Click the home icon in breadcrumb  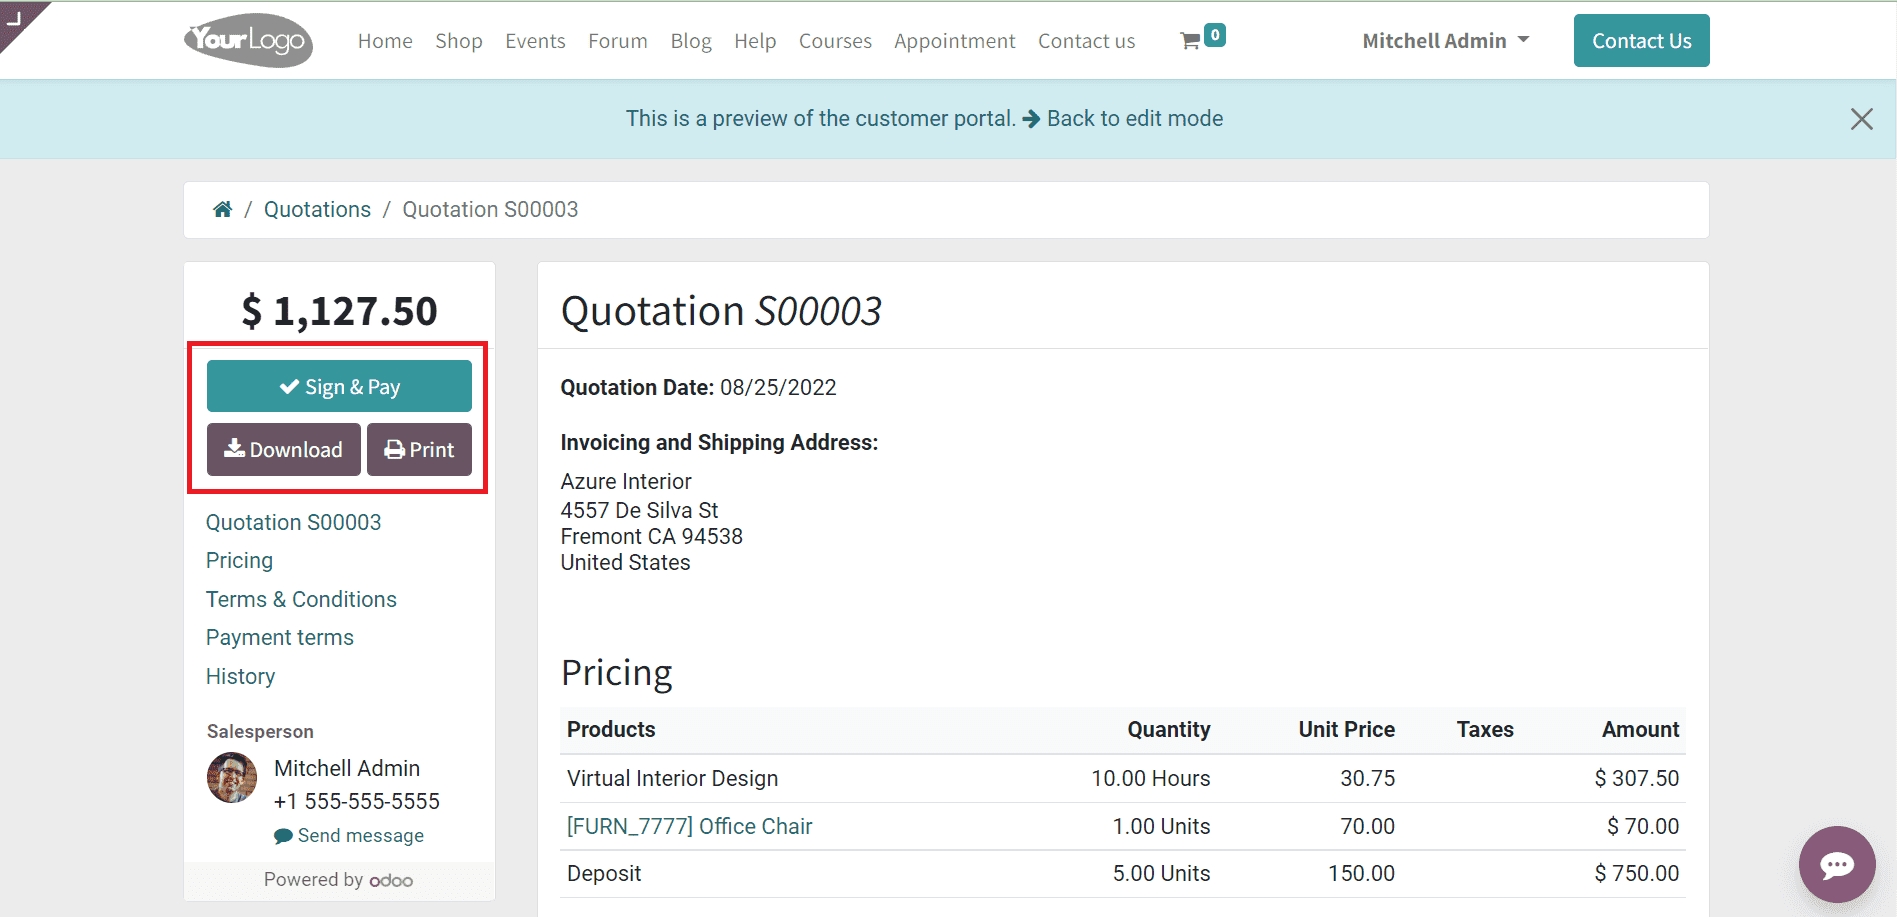click(x=222, y=209)
